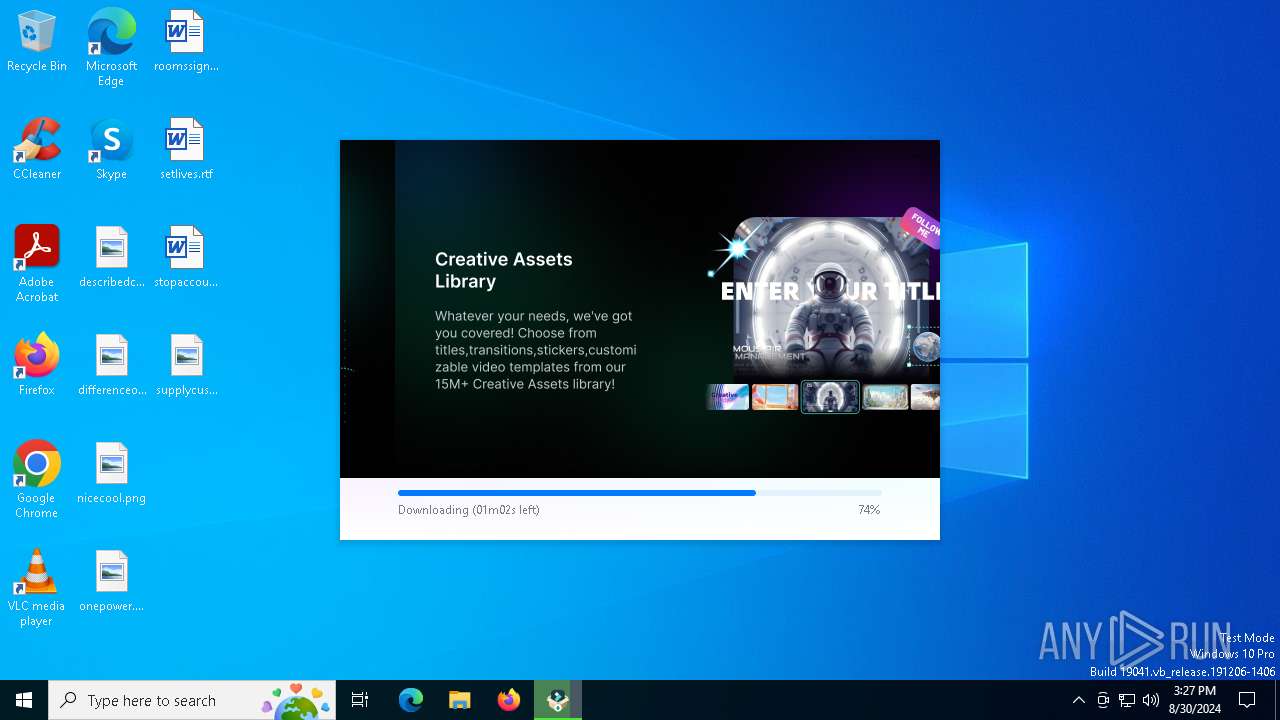
Task: Open the Firefox desktop shortcut
Action: point(37,365)
